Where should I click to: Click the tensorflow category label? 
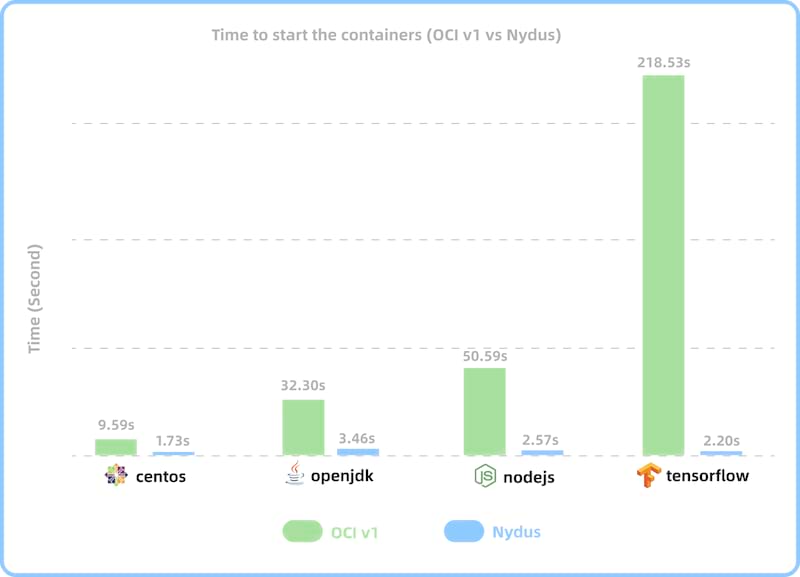click(x=708, y=476)
